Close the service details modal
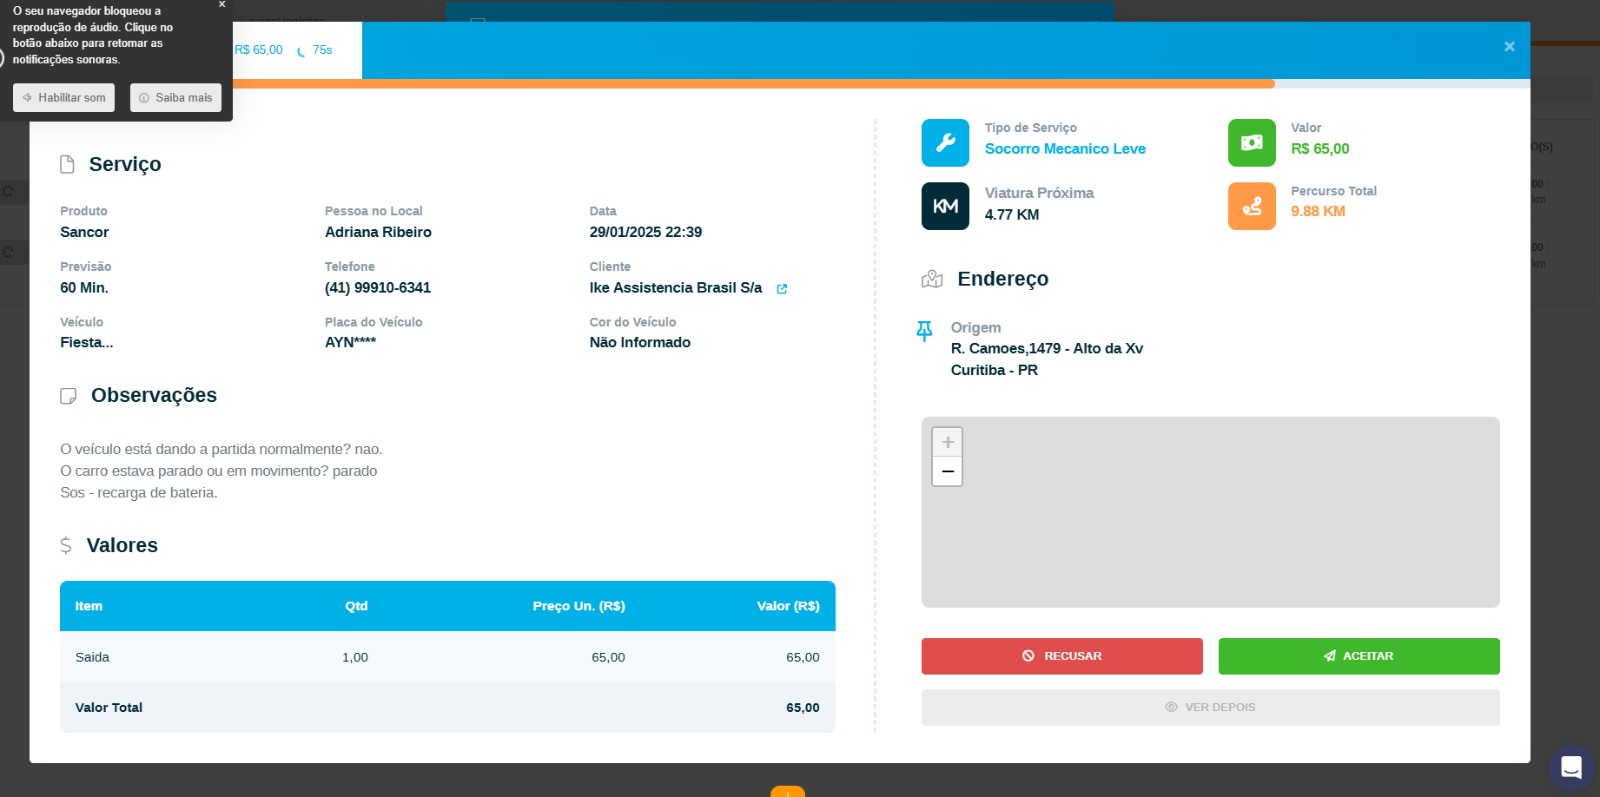Viewport: 1600px width, 797px height. 1509,47
